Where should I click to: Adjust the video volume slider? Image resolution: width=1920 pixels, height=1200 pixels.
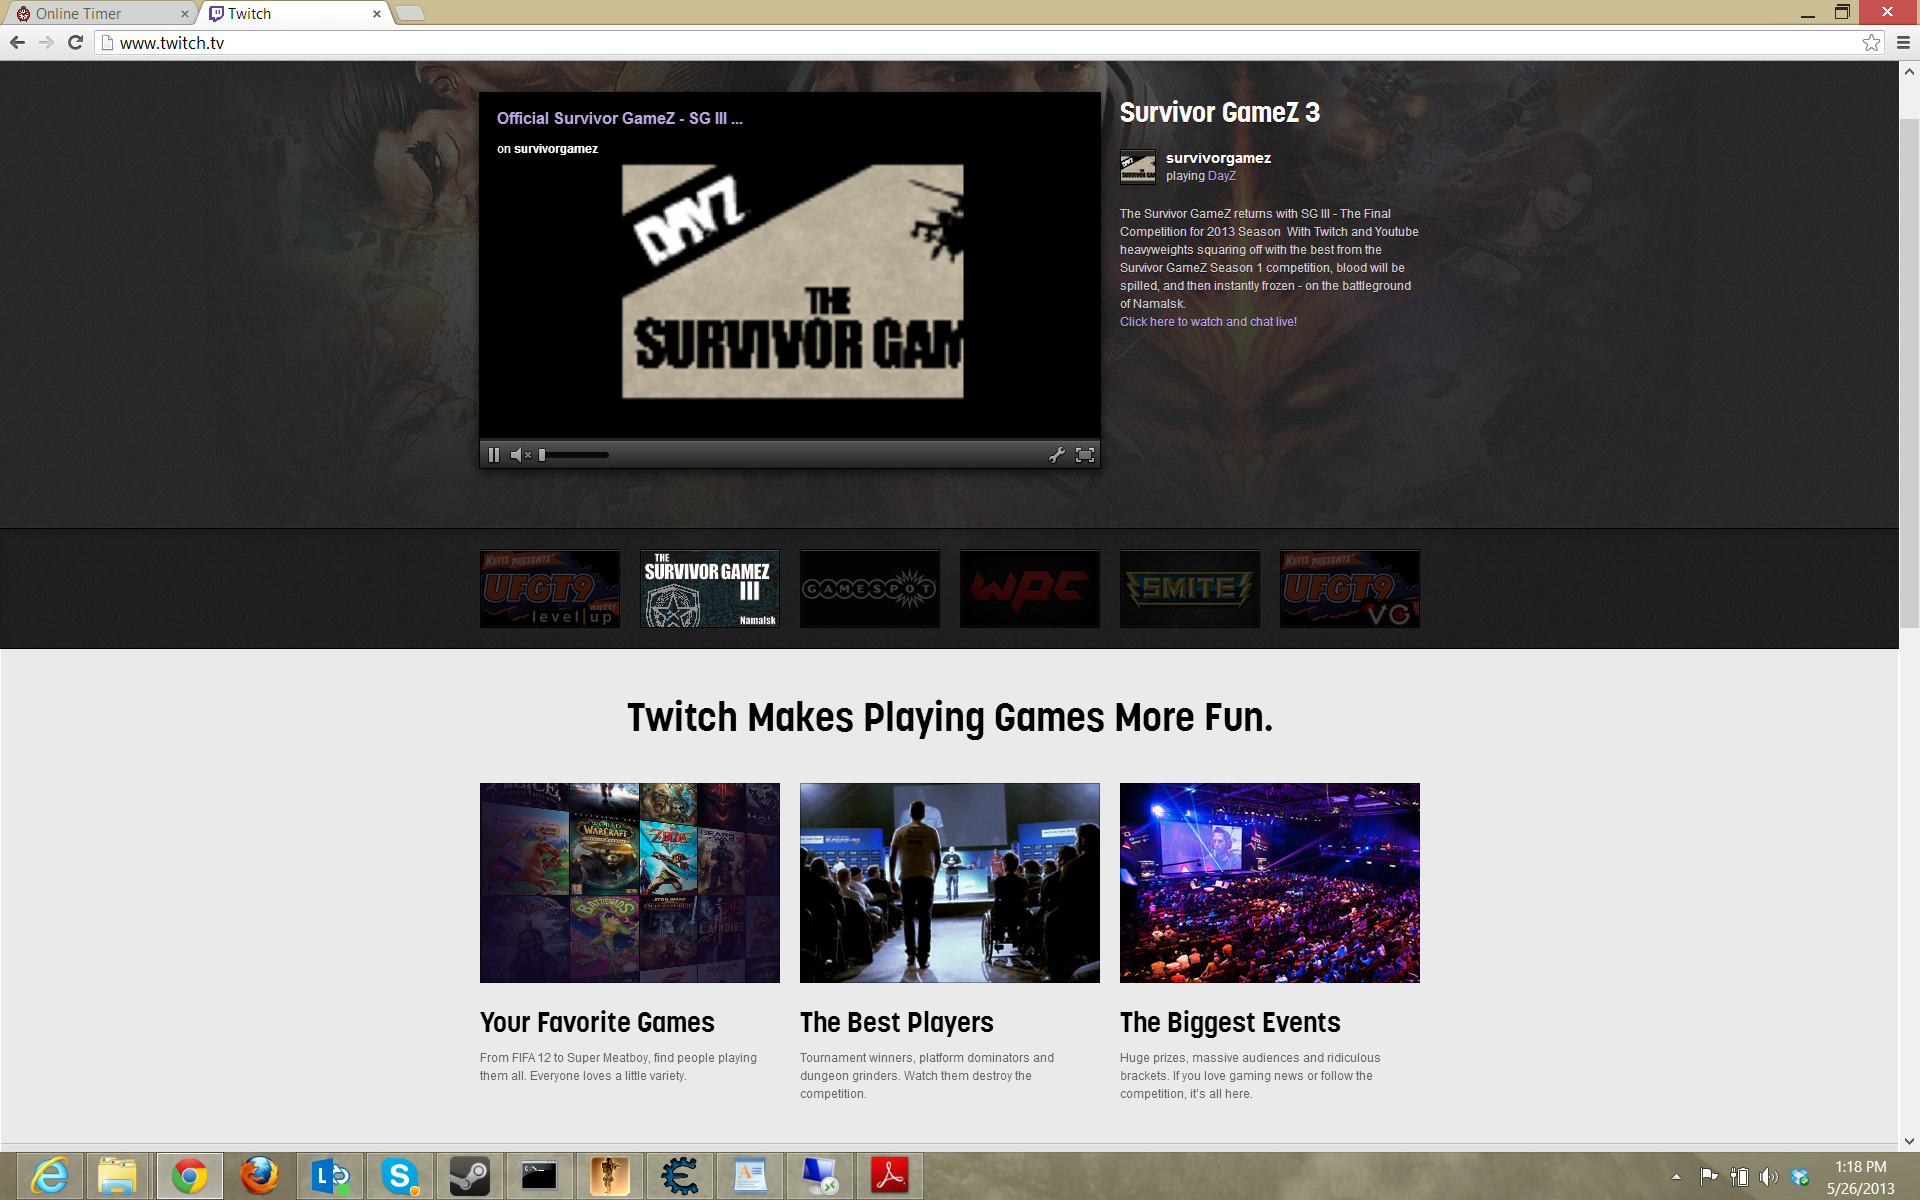tap(575, 455)
